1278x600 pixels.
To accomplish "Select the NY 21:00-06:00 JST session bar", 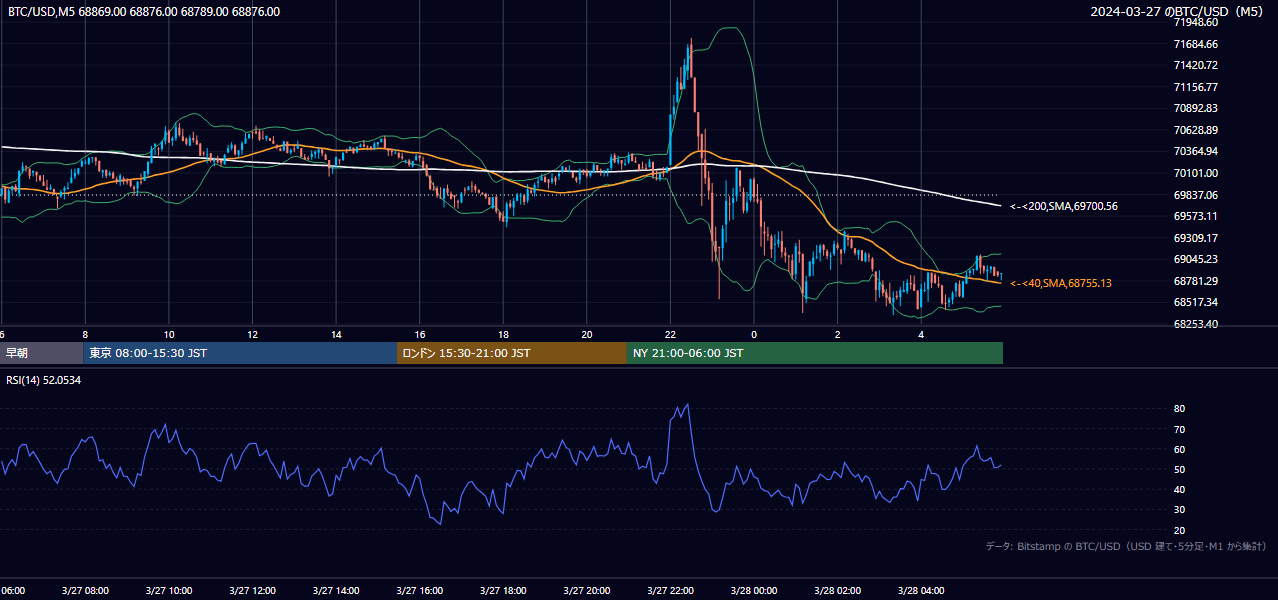I will coord(815,353).
